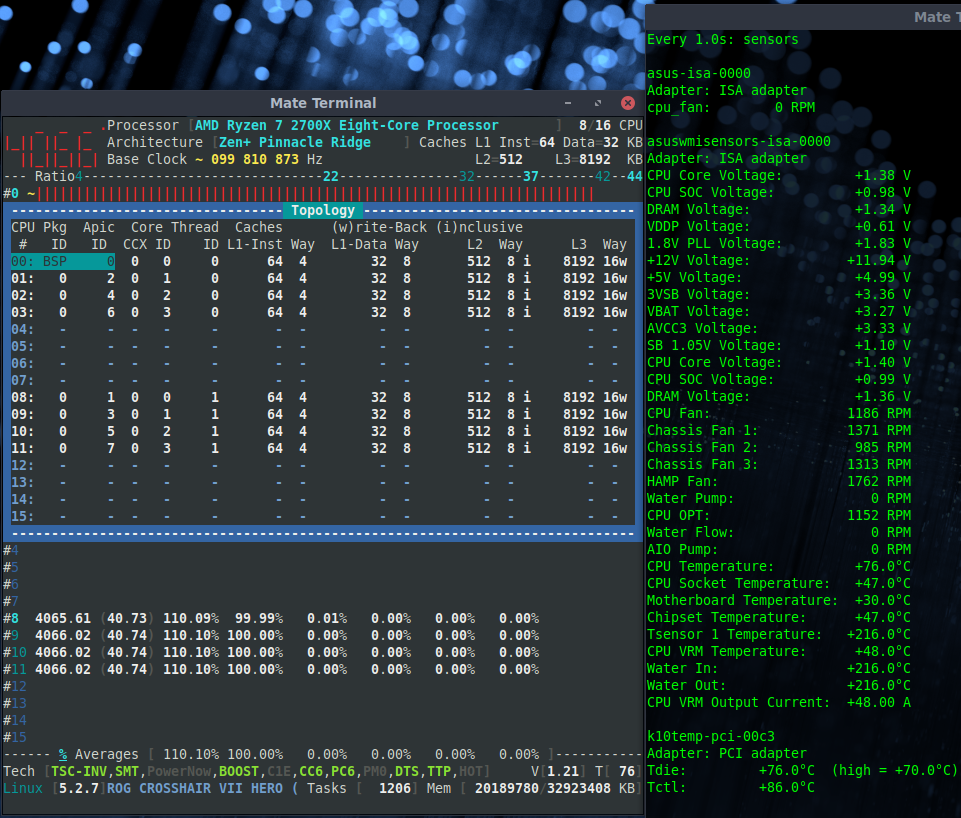The width and height of the screenshot is (961, 818).
Task: Click the asuswmisensors-isa-0000 heading
Action: click(x=739, y=142)
